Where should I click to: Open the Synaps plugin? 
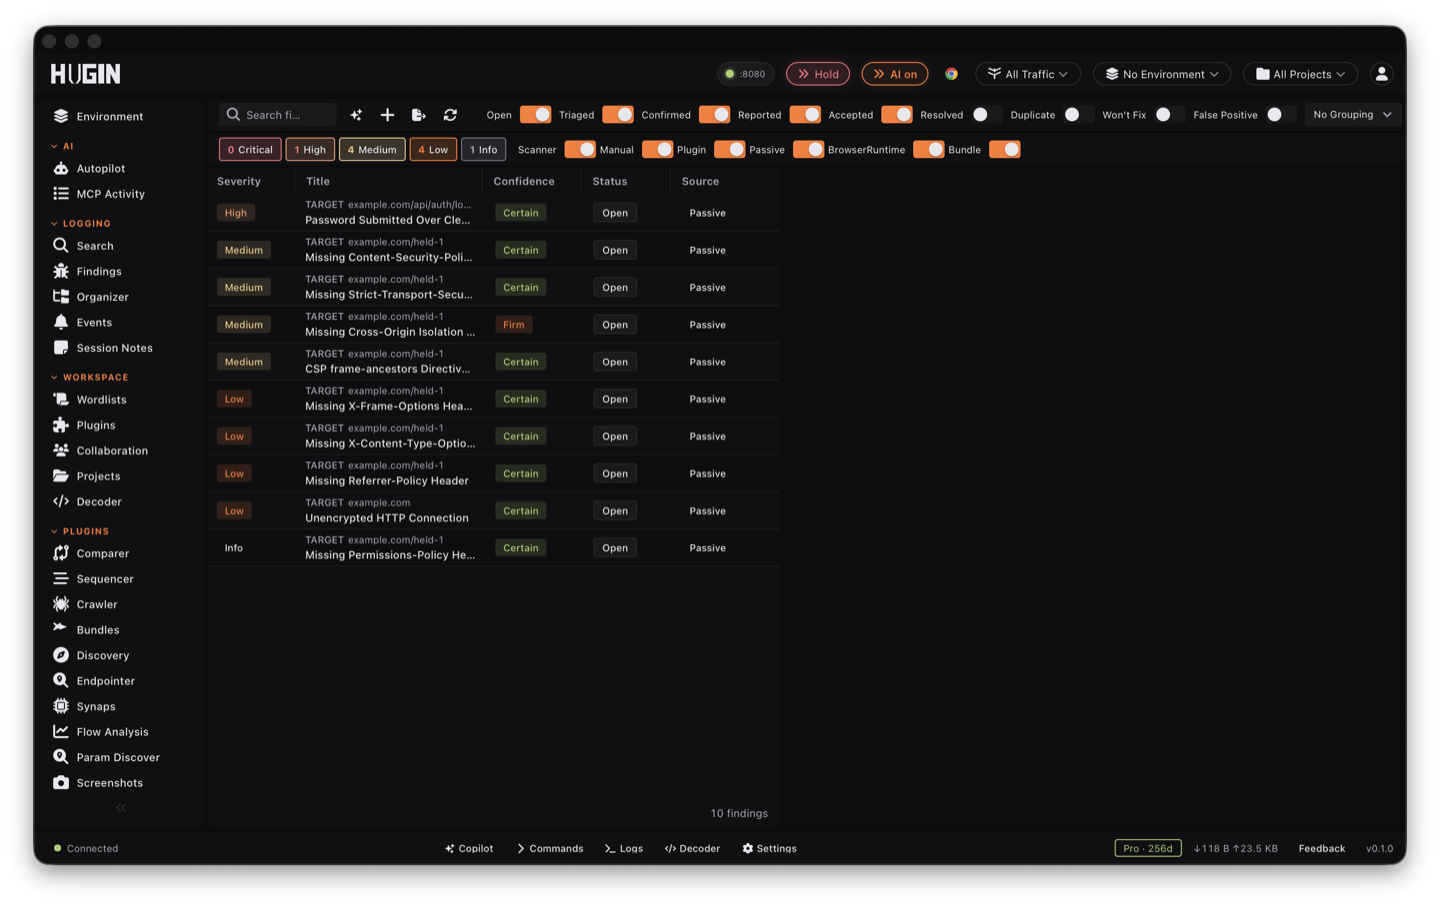(96, 706)
